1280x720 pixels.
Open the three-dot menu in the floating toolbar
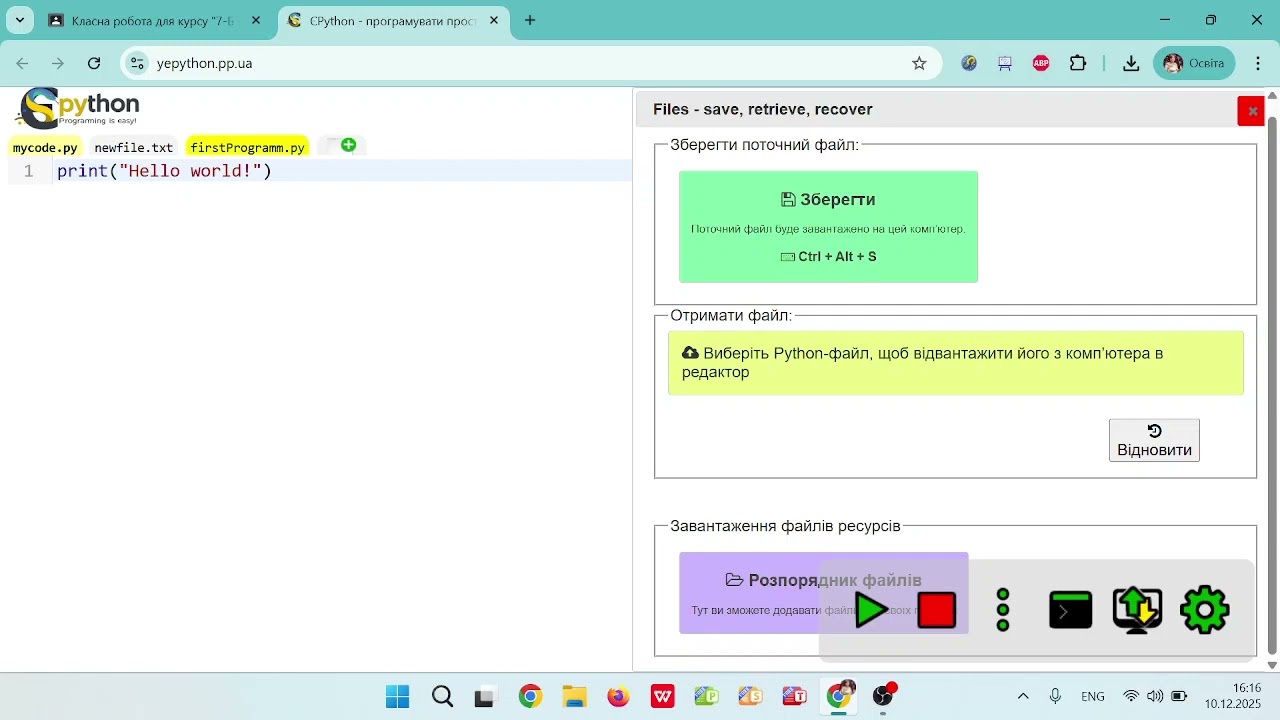click(1003, 610)
